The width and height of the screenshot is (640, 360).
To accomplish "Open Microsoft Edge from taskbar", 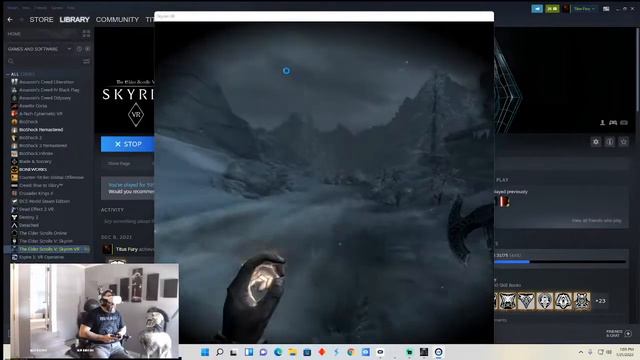I will click(x=278, y=352).
